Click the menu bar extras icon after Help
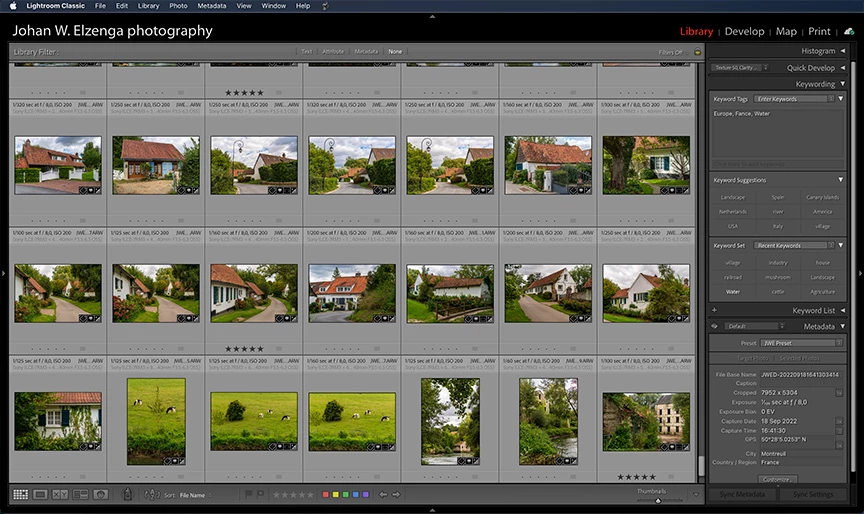Image resolution: width=864 pixels, height=514 pixels. tap(325, 6)
